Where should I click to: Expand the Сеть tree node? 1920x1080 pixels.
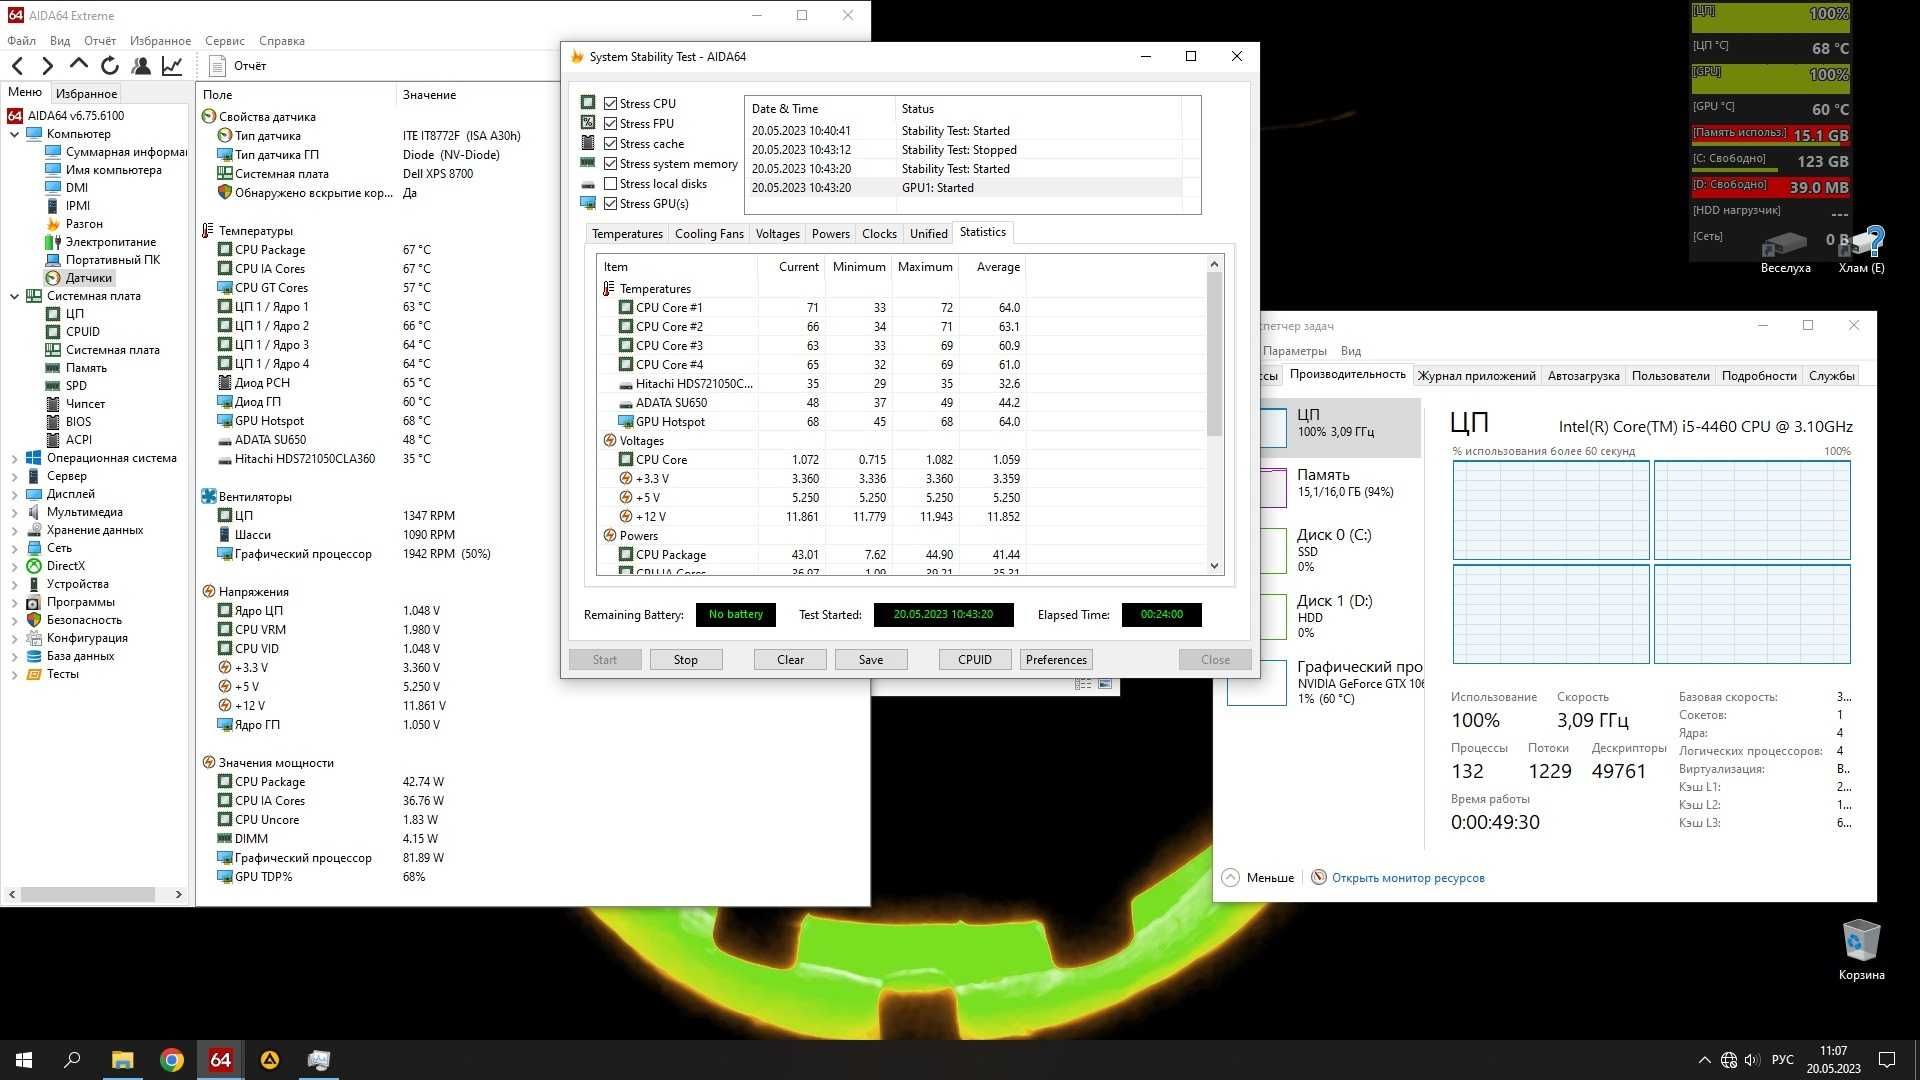tap(15, 548)
